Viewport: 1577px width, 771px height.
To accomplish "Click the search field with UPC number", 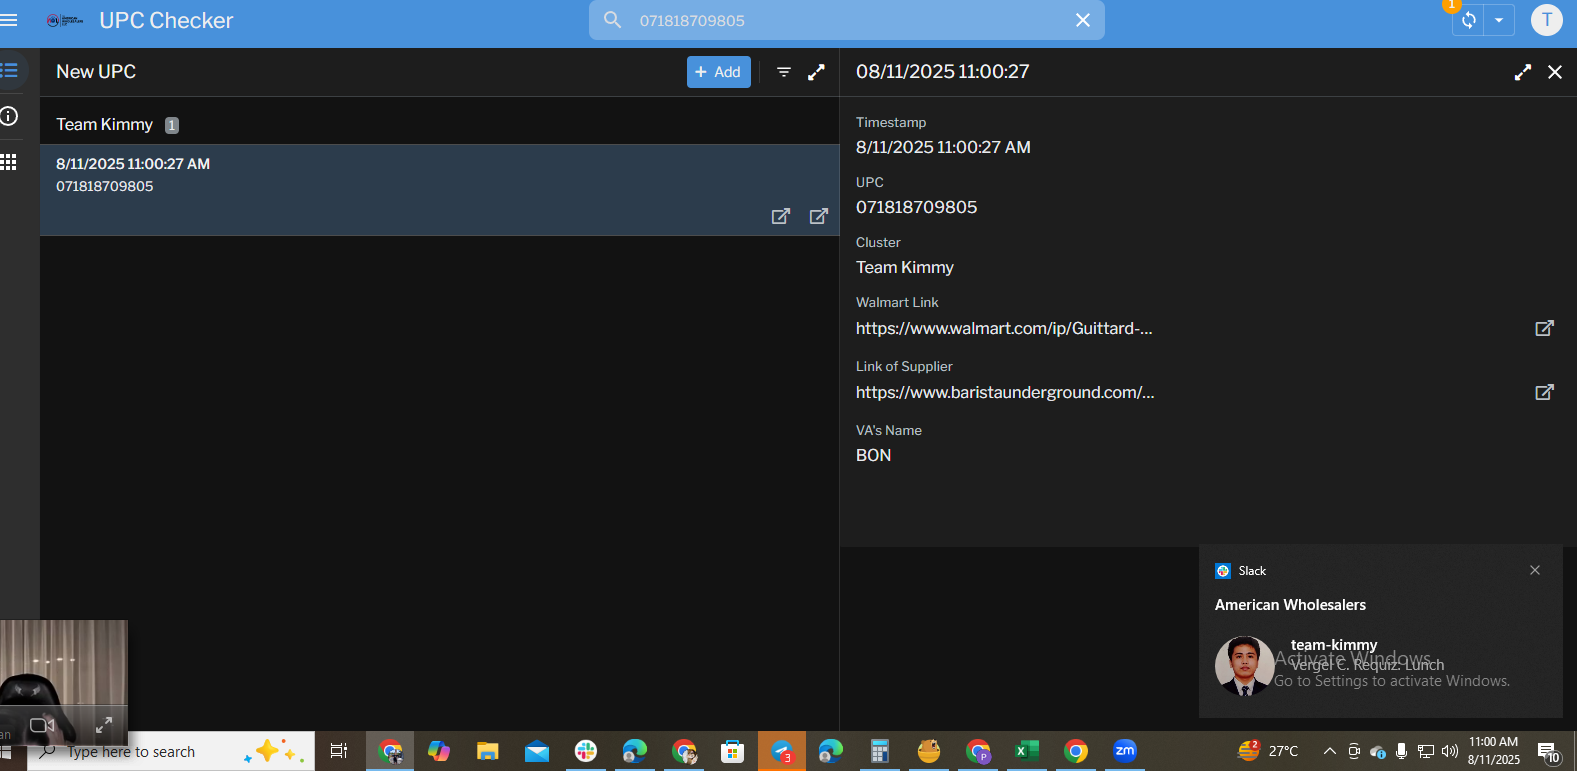I will coord(846,20).
